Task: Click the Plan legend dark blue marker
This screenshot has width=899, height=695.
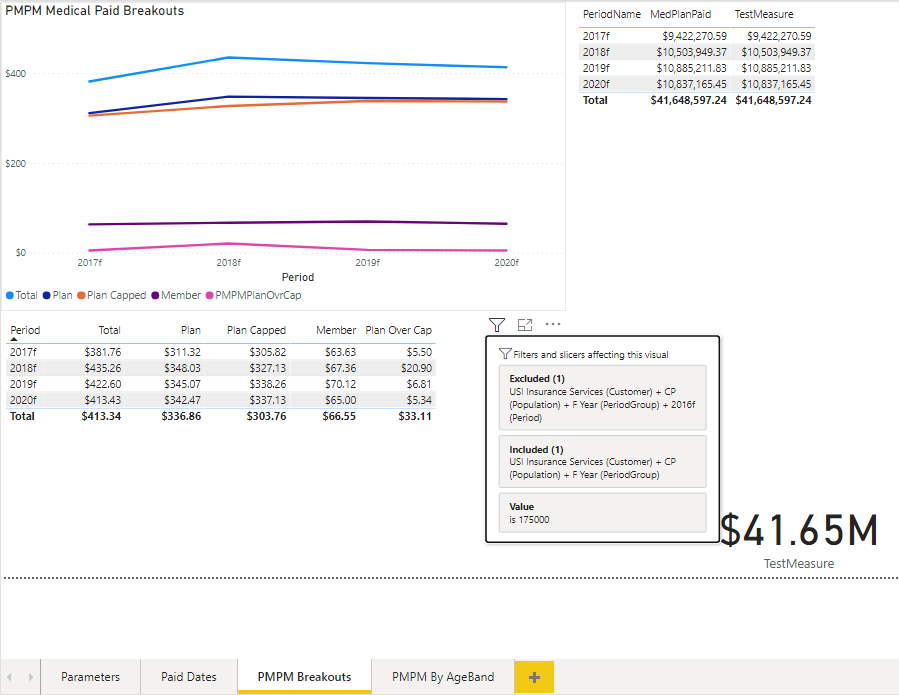Action: (46, 295)
